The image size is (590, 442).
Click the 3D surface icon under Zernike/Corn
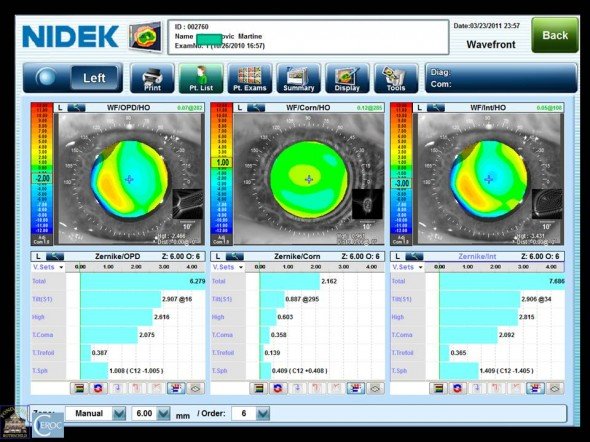tap(375, 388)
